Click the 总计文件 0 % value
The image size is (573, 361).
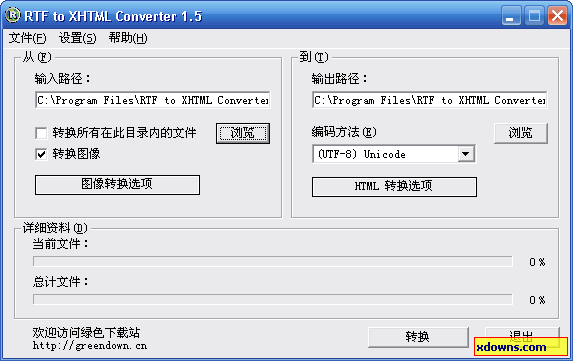click(x=537, y=300)
